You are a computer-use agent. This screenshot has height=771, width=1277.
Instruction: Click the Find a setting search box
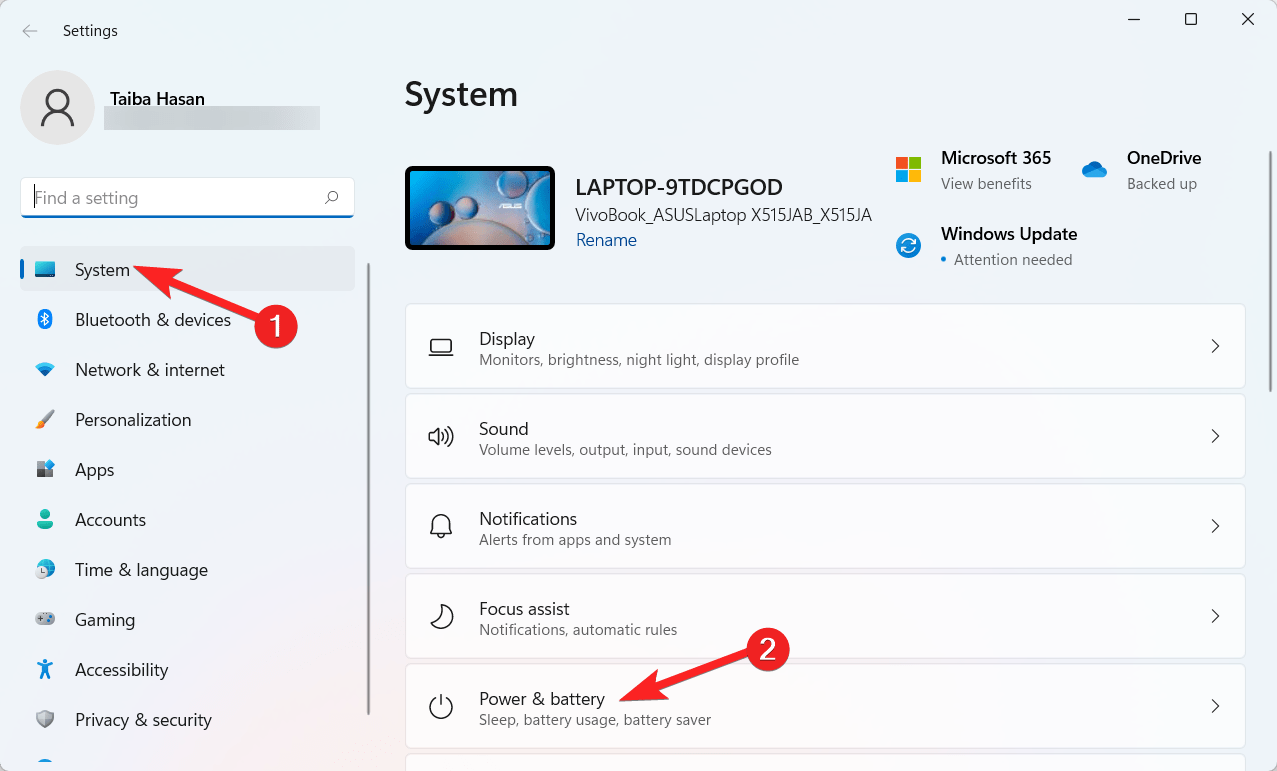point(187,198)
